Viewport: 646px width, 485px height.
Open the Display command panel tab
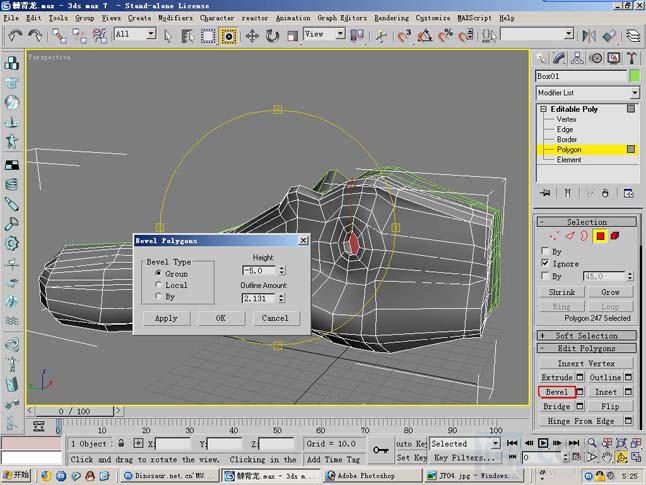coord(614,58)
